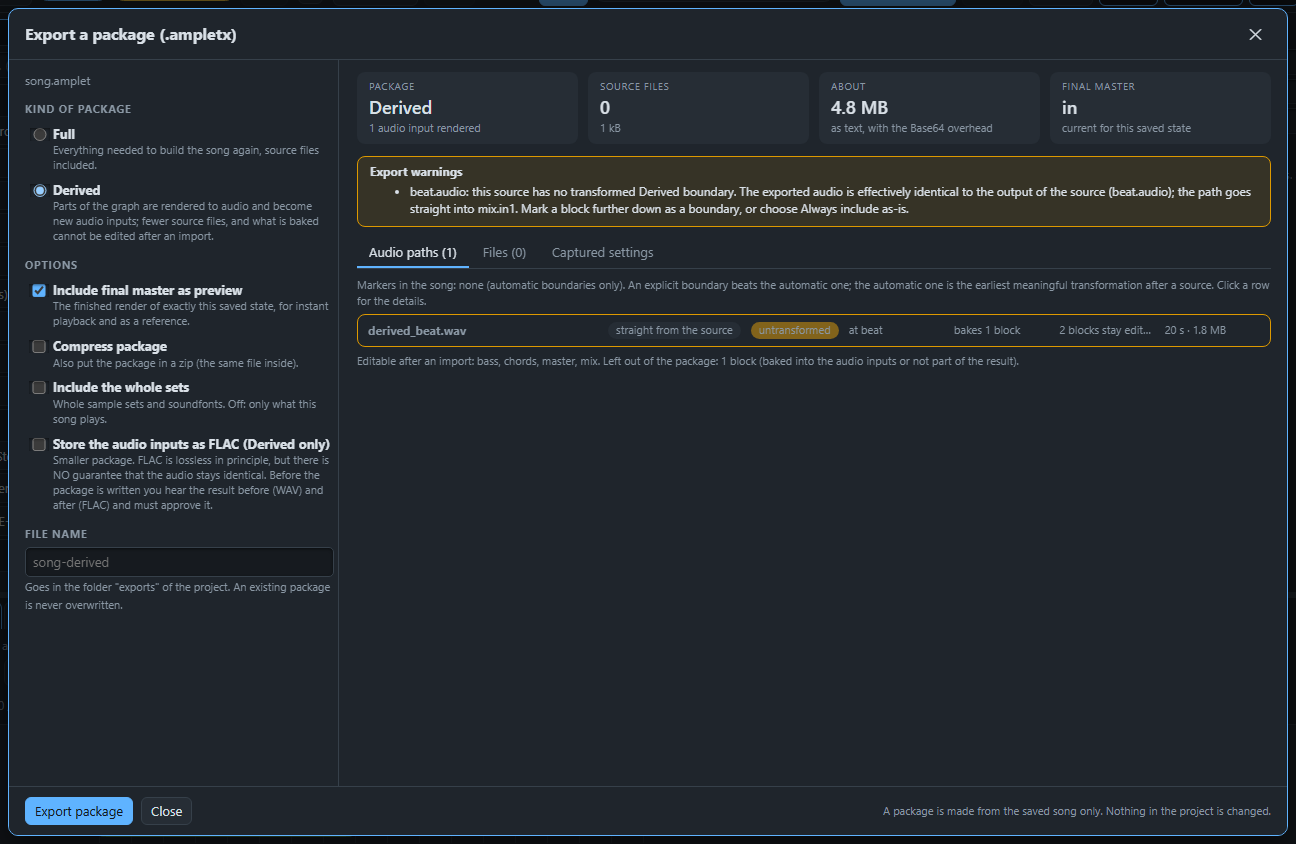1296x844 pixels.
Task: Select the Full package radio button
Action: (40, 134)
